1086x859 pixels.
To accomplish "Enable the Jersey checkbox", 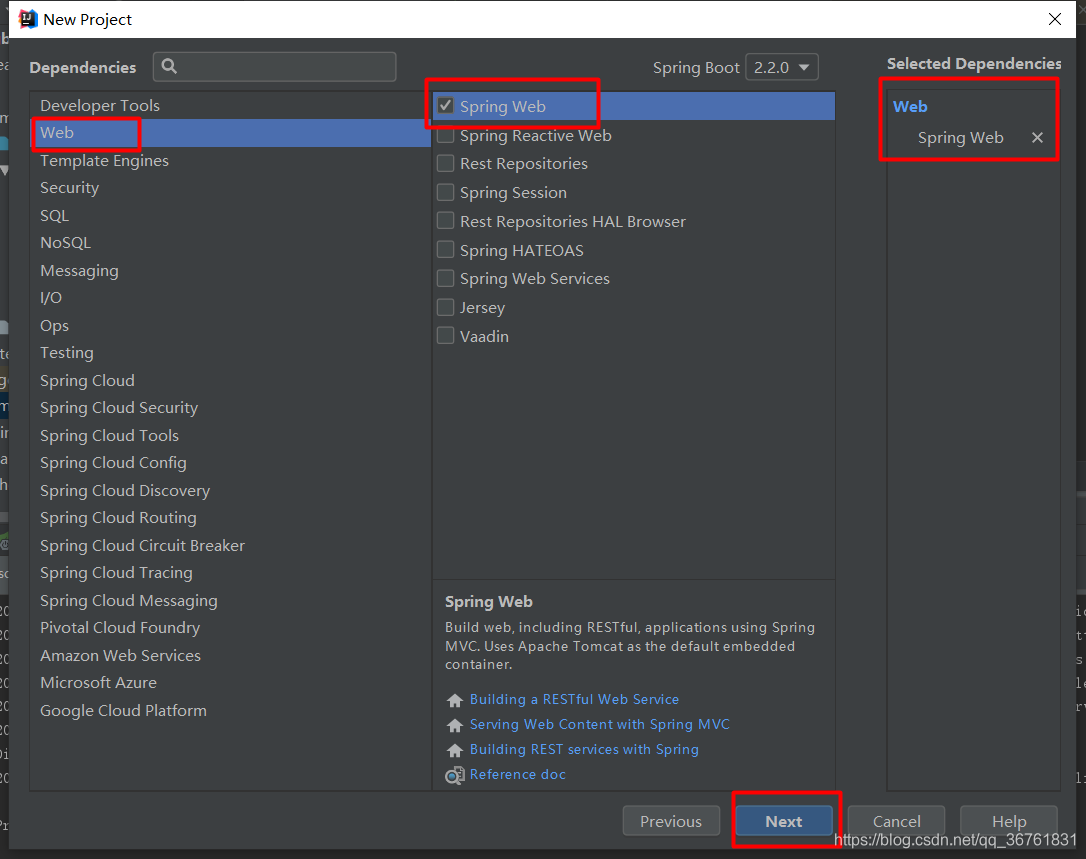I will (446, 307).
